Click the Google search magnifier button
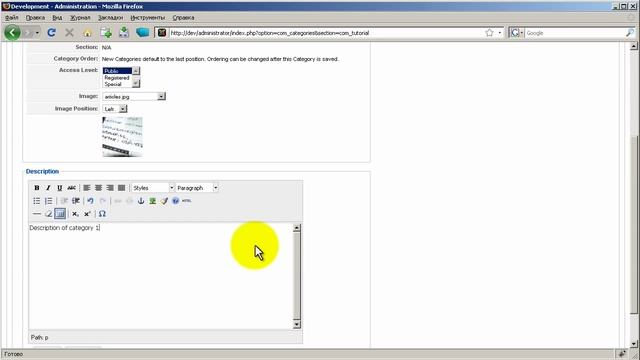640x360 pixels. pos(630,33)
